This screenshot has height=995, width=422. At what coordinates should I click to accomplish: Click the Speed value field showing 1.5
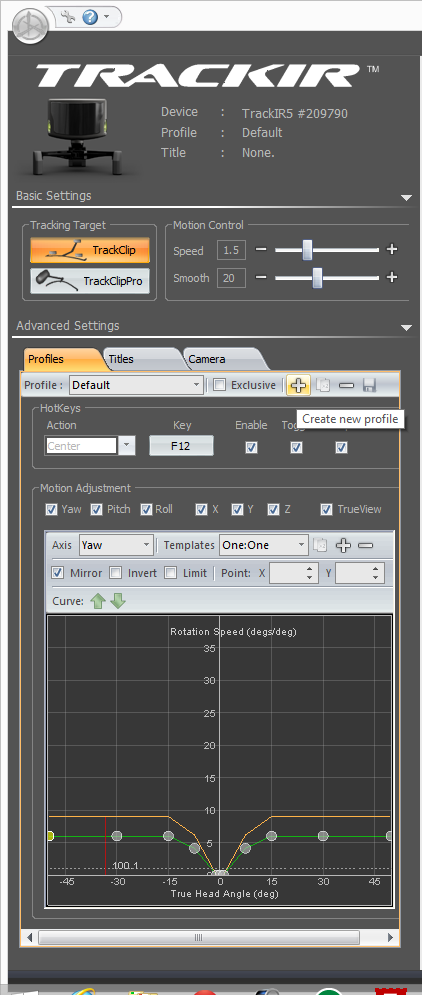pyautogui.click(x=231, y=250)
